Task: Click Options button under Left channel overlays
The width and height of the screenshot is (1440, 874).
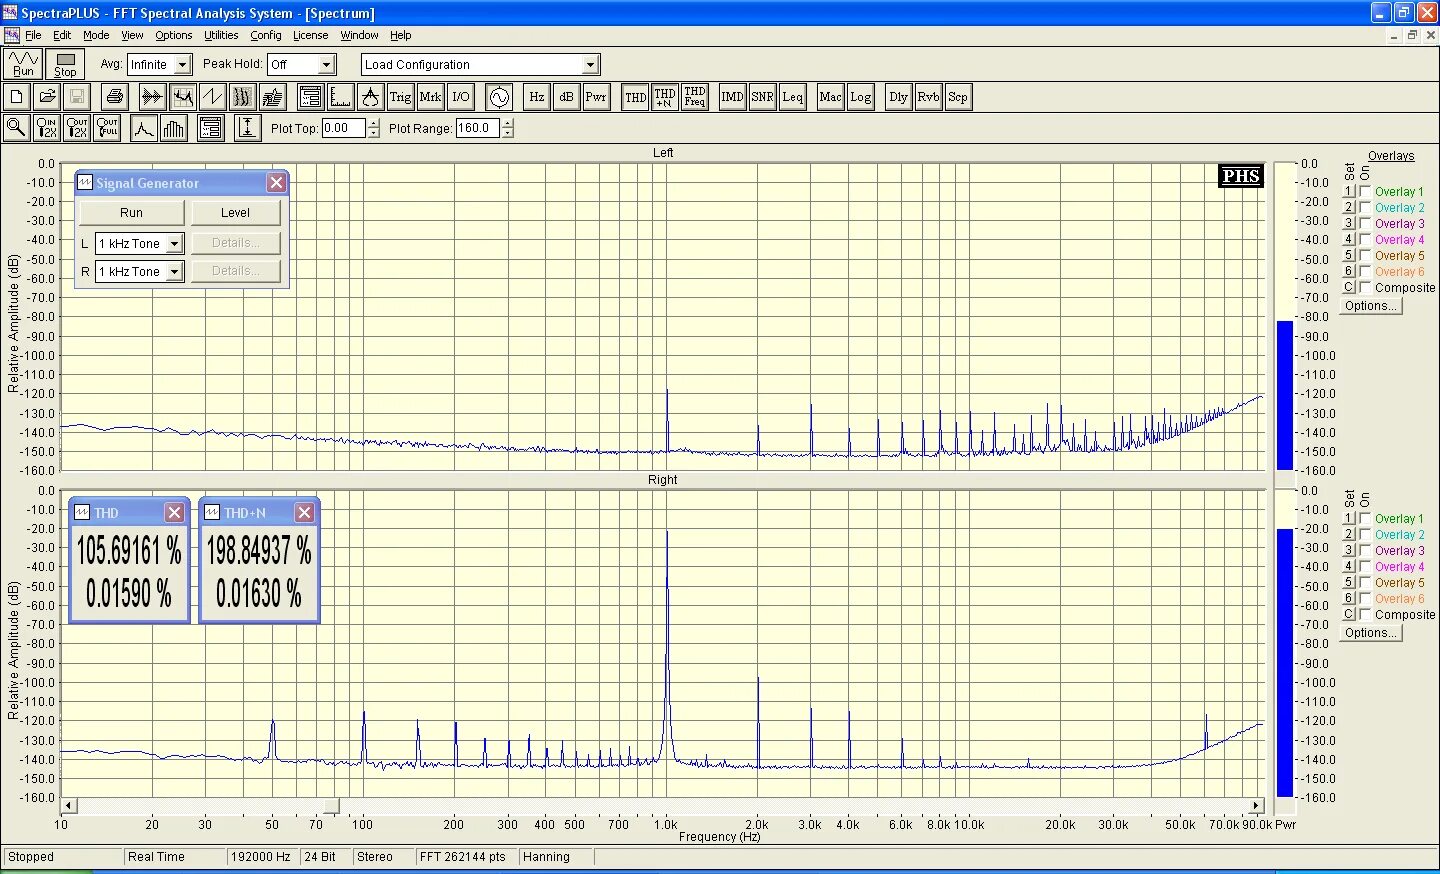Action: (x=1371, y=306)
